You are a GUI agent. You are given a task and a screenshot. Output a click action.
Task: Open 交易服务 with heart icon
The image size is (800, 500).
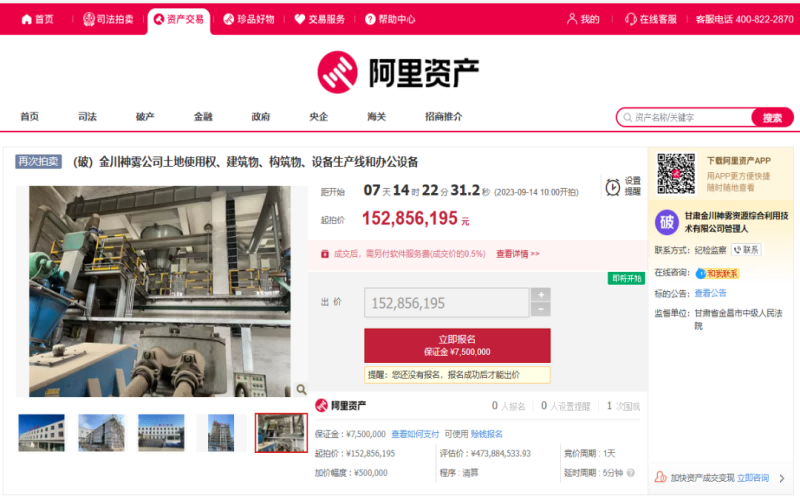pos(320,19)
